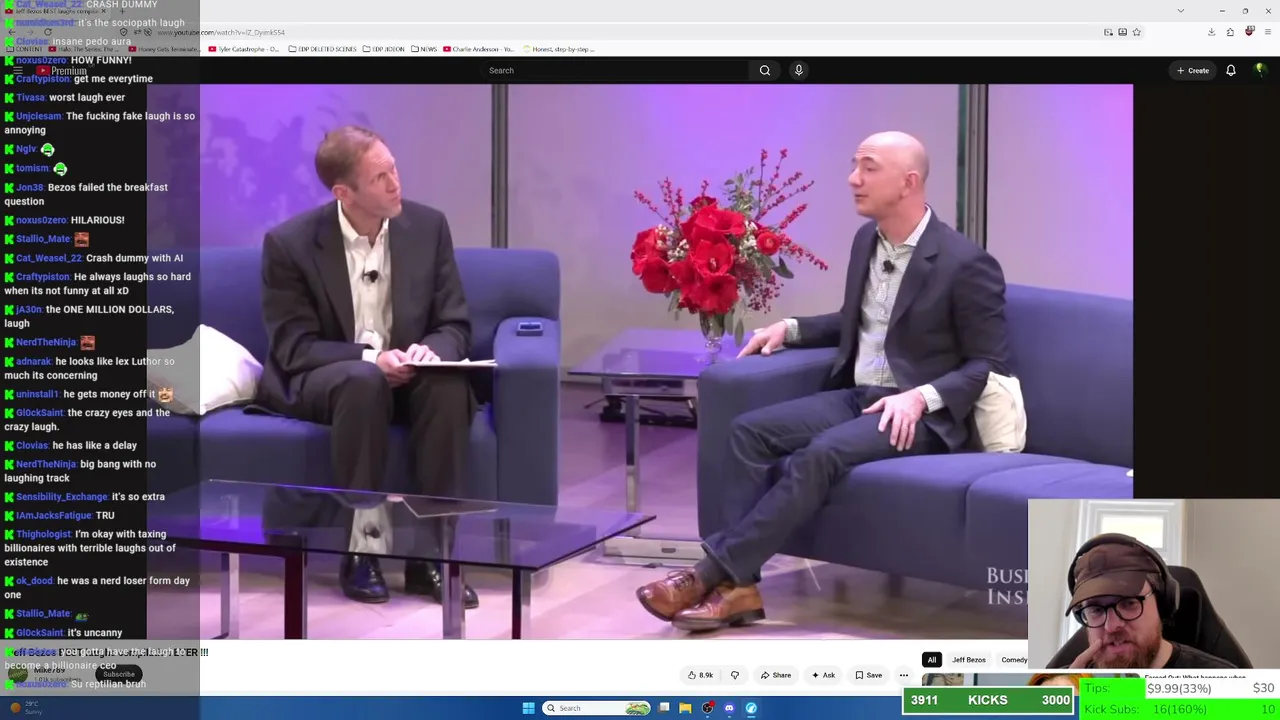Click the red shield extension icon

(1249, 32)
